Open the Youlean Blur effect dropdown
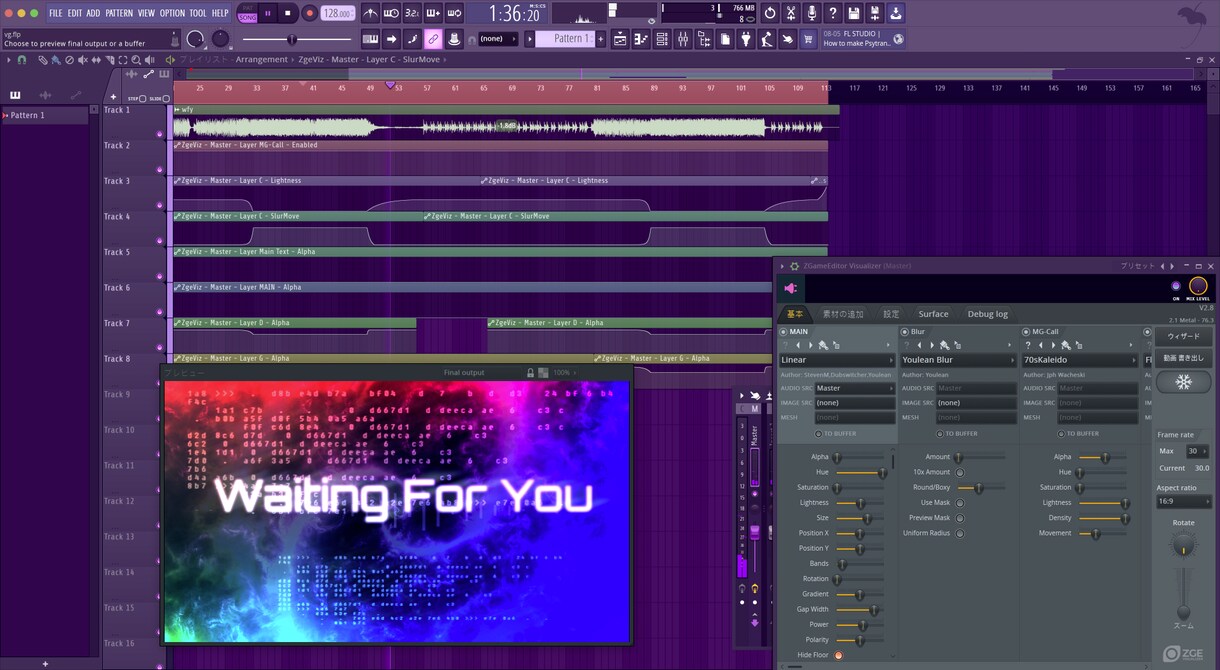 (x=958, y=360)
